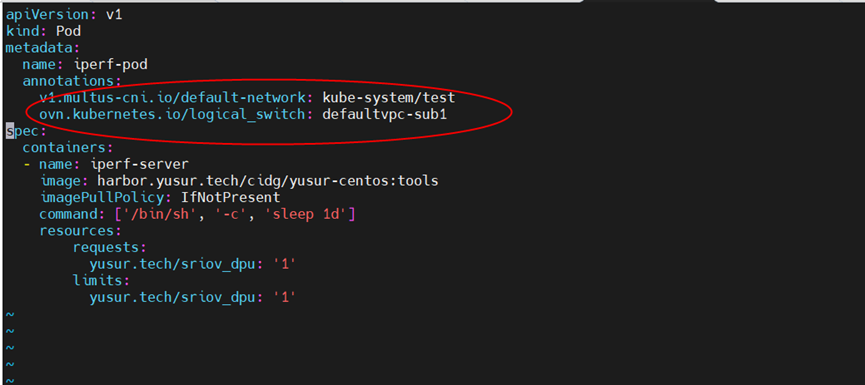Click the limits key
865x385 pixels.
pyautogui.click(x=98, y=281)
